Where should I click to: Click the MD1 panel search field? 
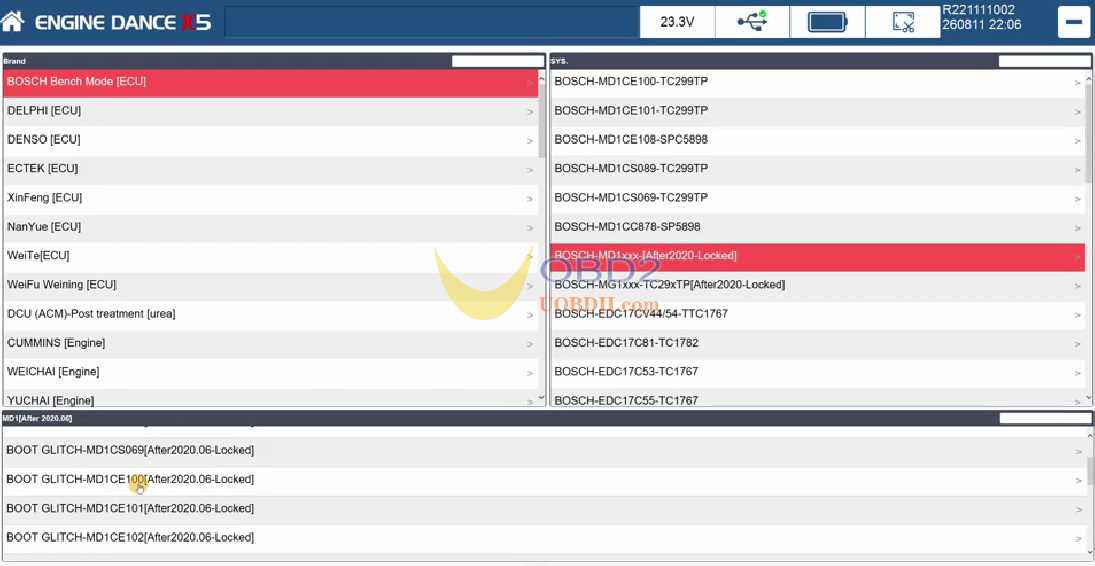[x=1045, y=419]
